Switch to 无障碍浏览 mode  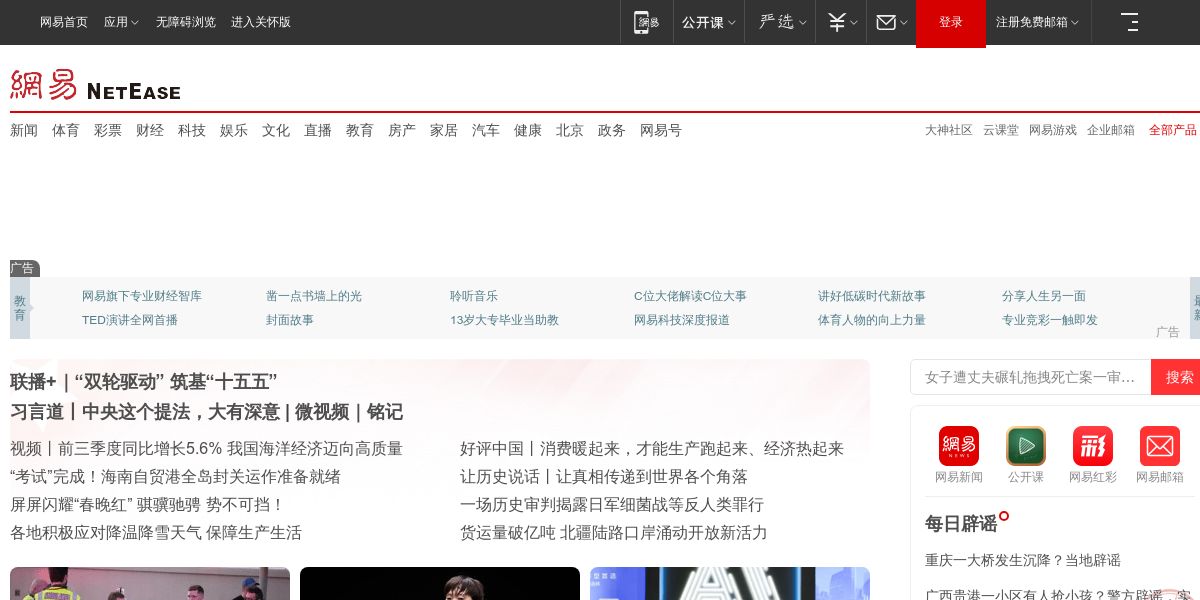point(186,22)
